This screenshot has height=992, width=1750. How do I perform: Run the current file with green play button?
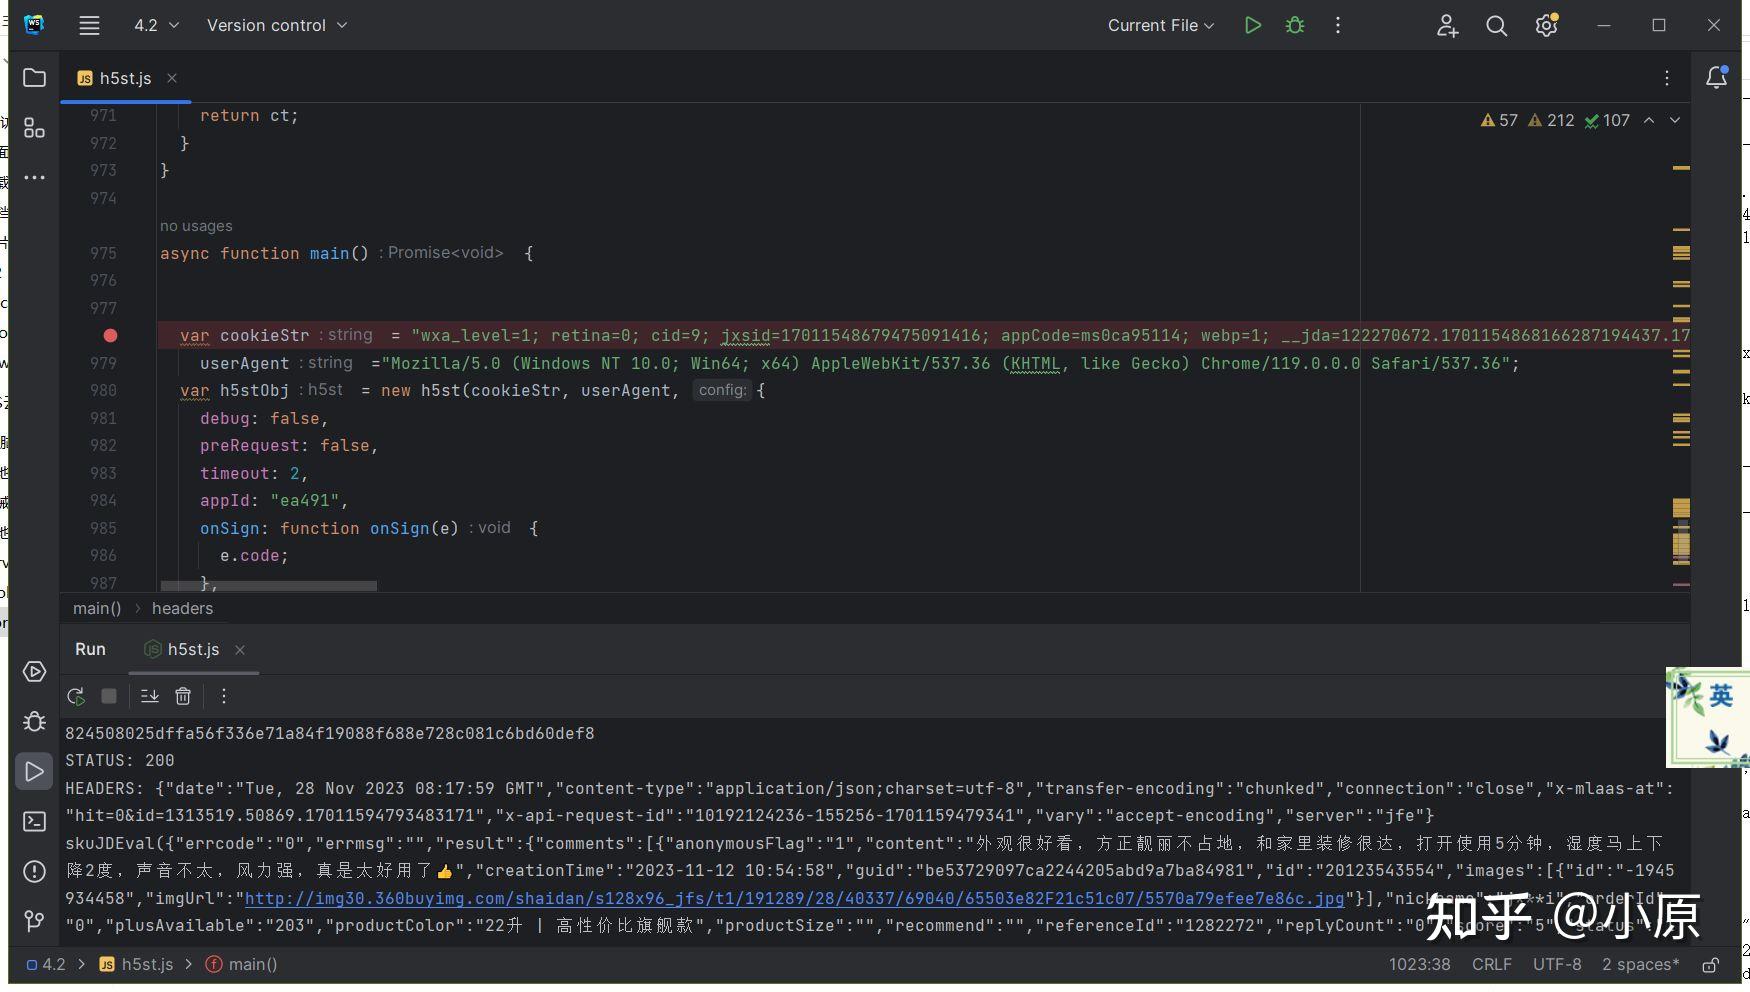coord(1252,26)
